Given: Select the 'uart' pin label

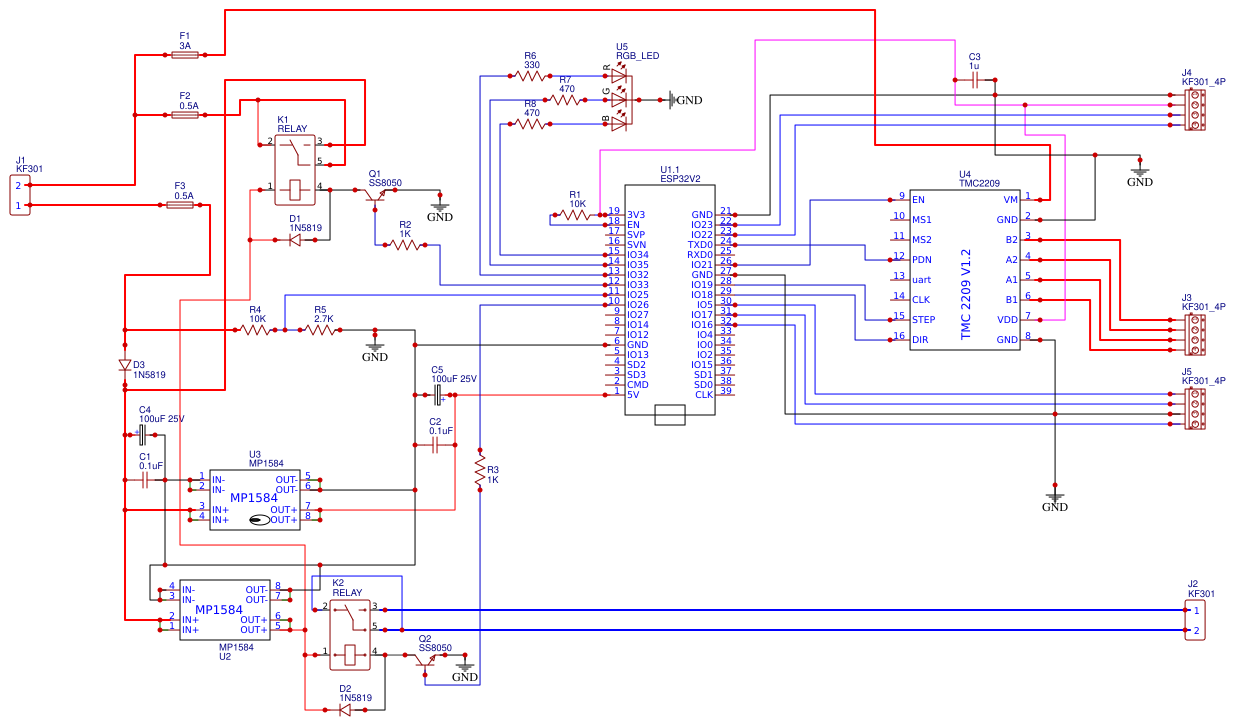Looking at the screenshot, I should (922, 279).
